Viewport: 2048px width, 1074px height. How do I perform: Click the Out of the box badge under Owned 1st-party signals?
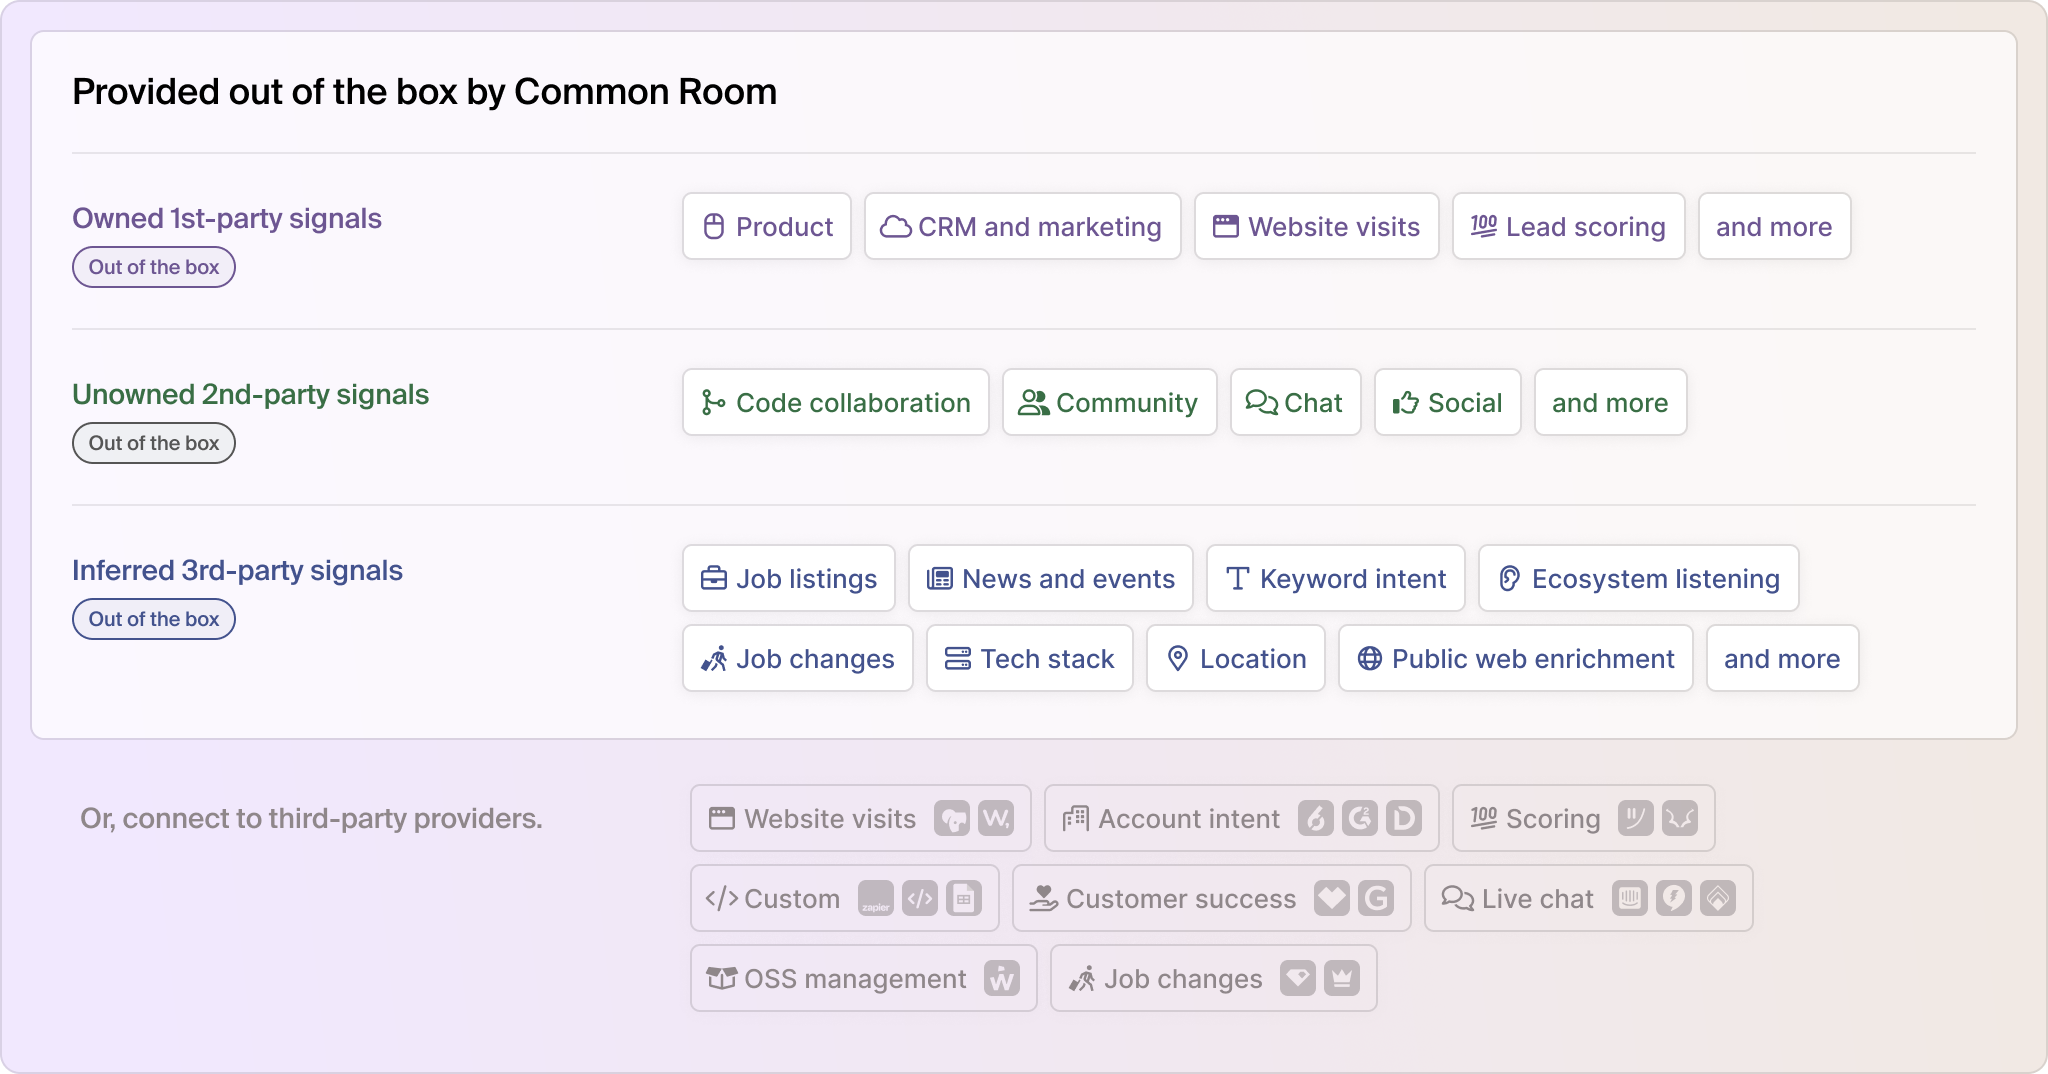(154, 267)
